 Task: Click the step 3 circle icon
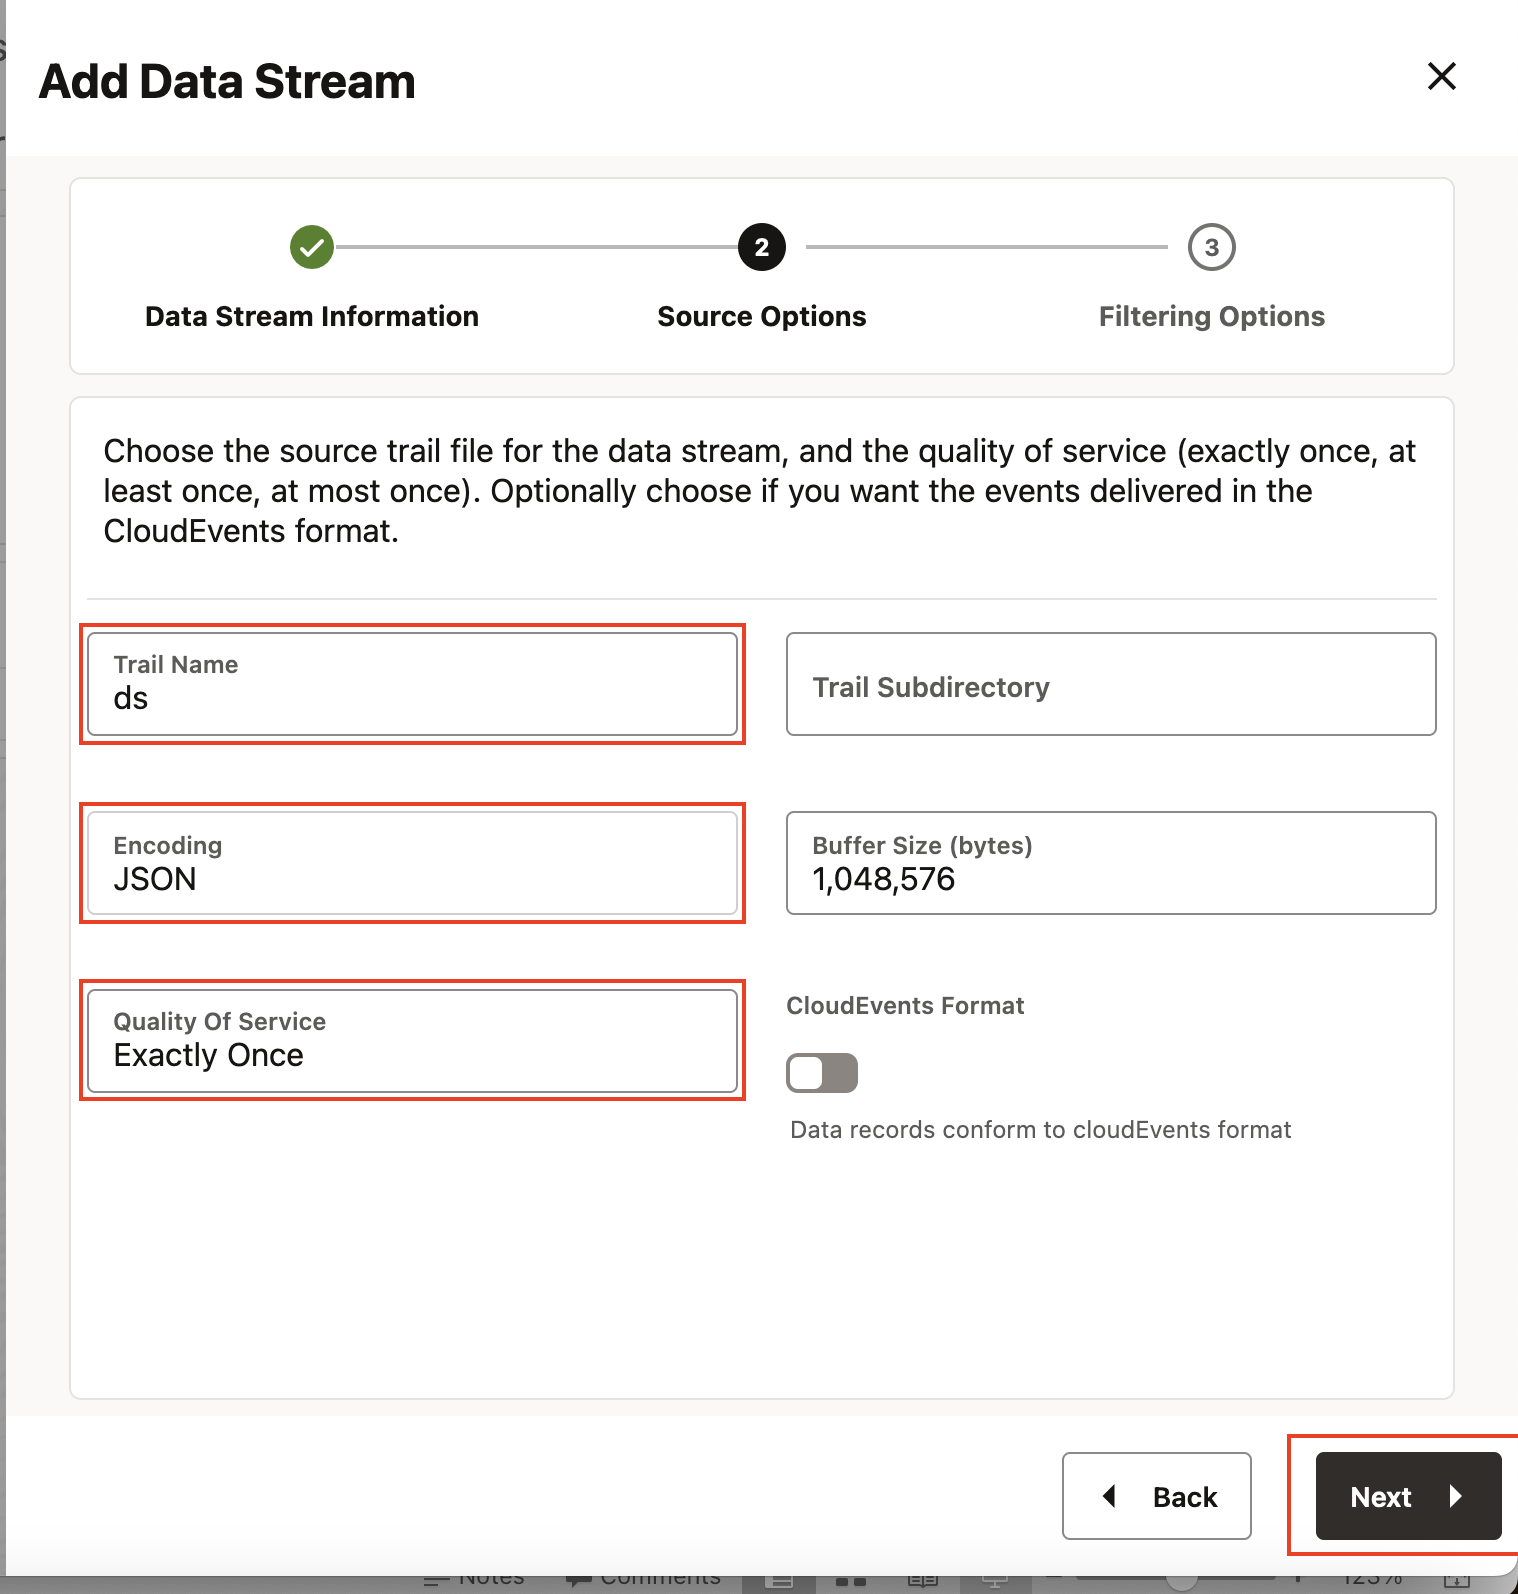[x=1211, y=247]
